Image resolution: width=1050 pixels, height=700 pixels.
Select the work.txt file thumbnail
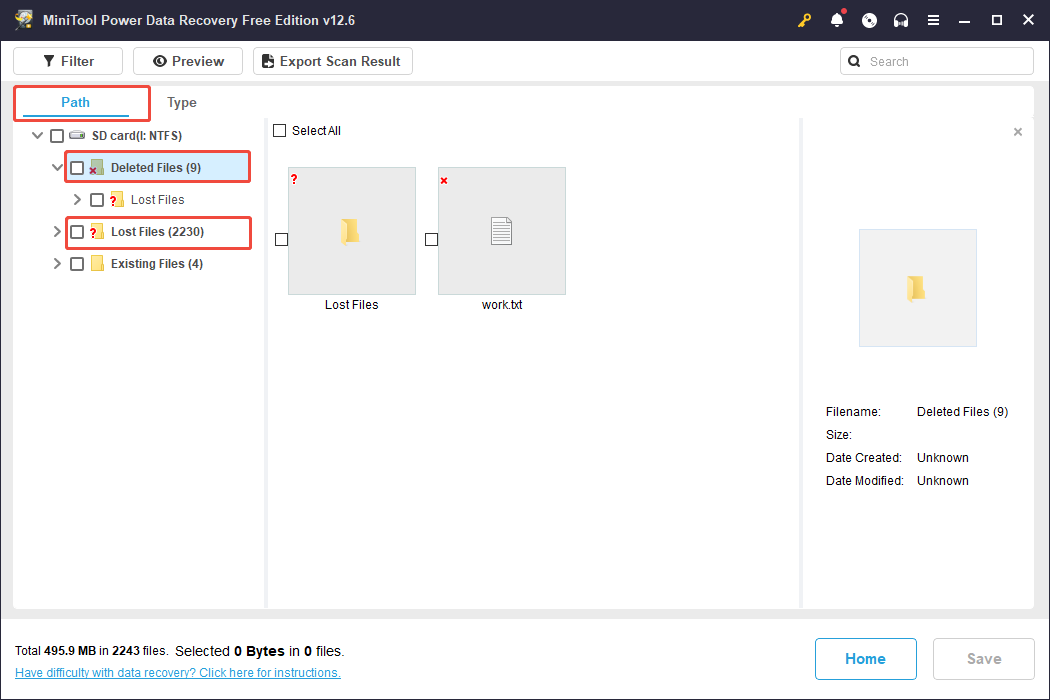click(501, 231)
